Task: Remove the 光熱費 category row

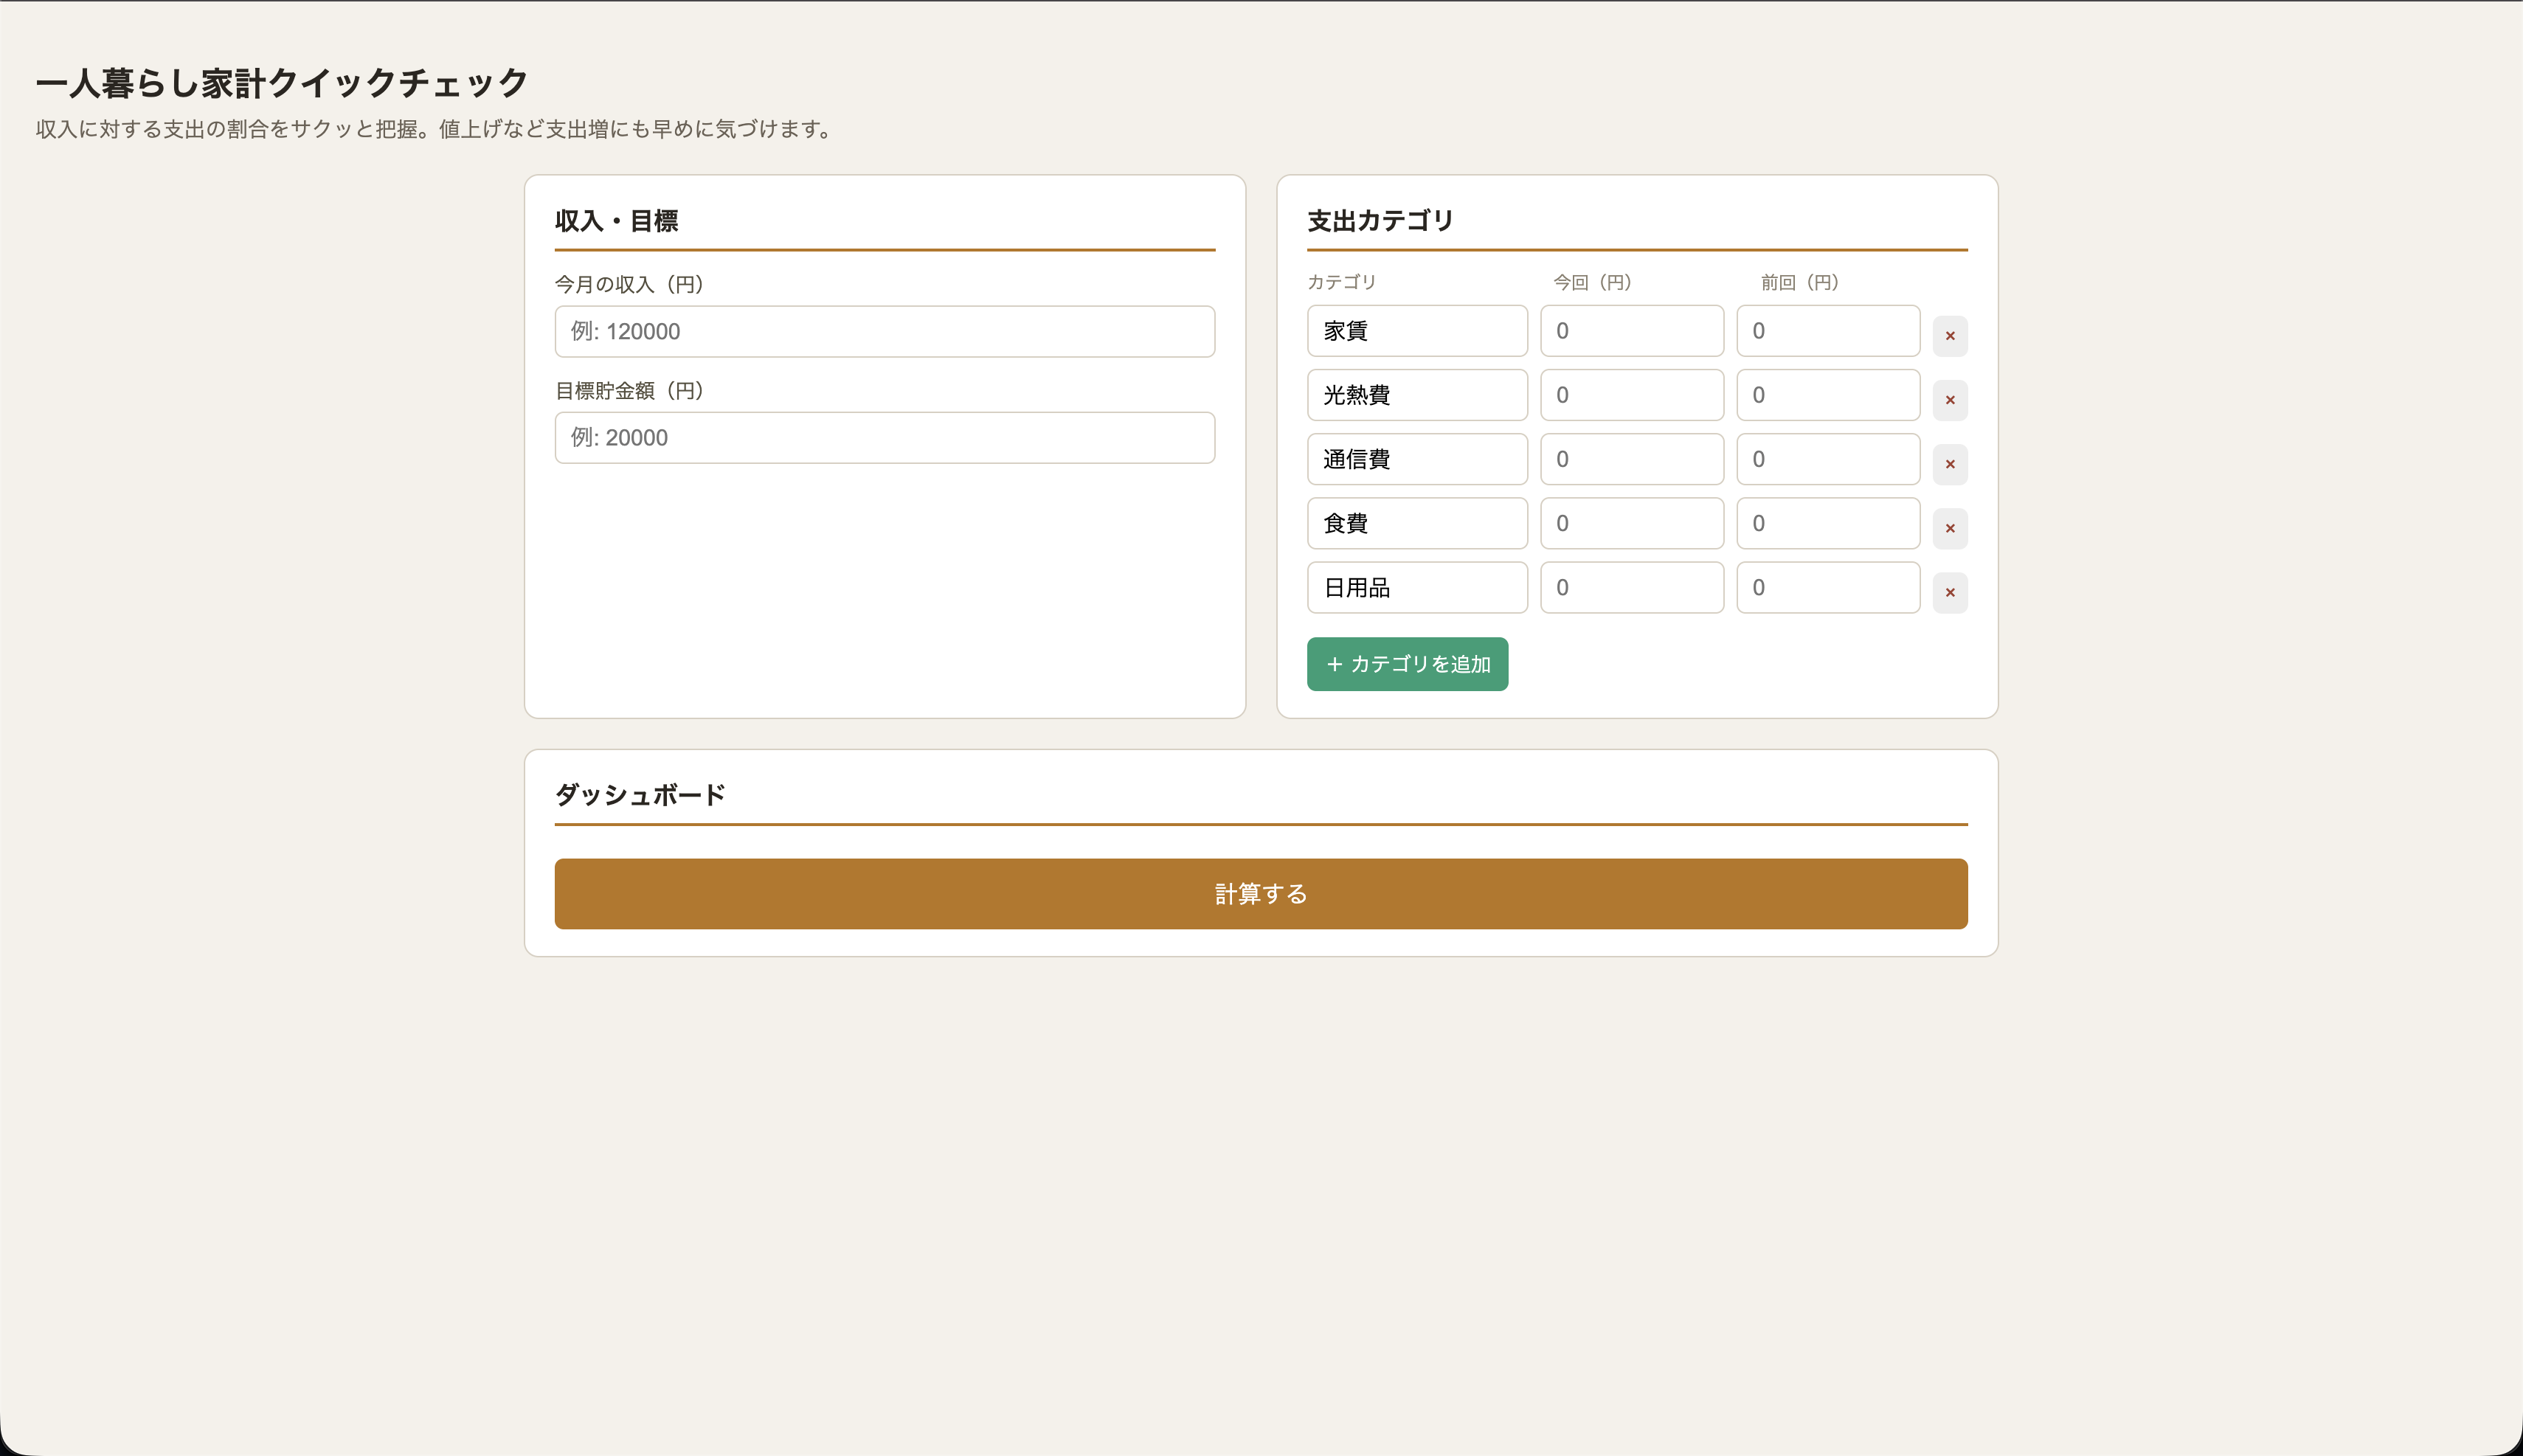Action: (x=1949, y=400)
